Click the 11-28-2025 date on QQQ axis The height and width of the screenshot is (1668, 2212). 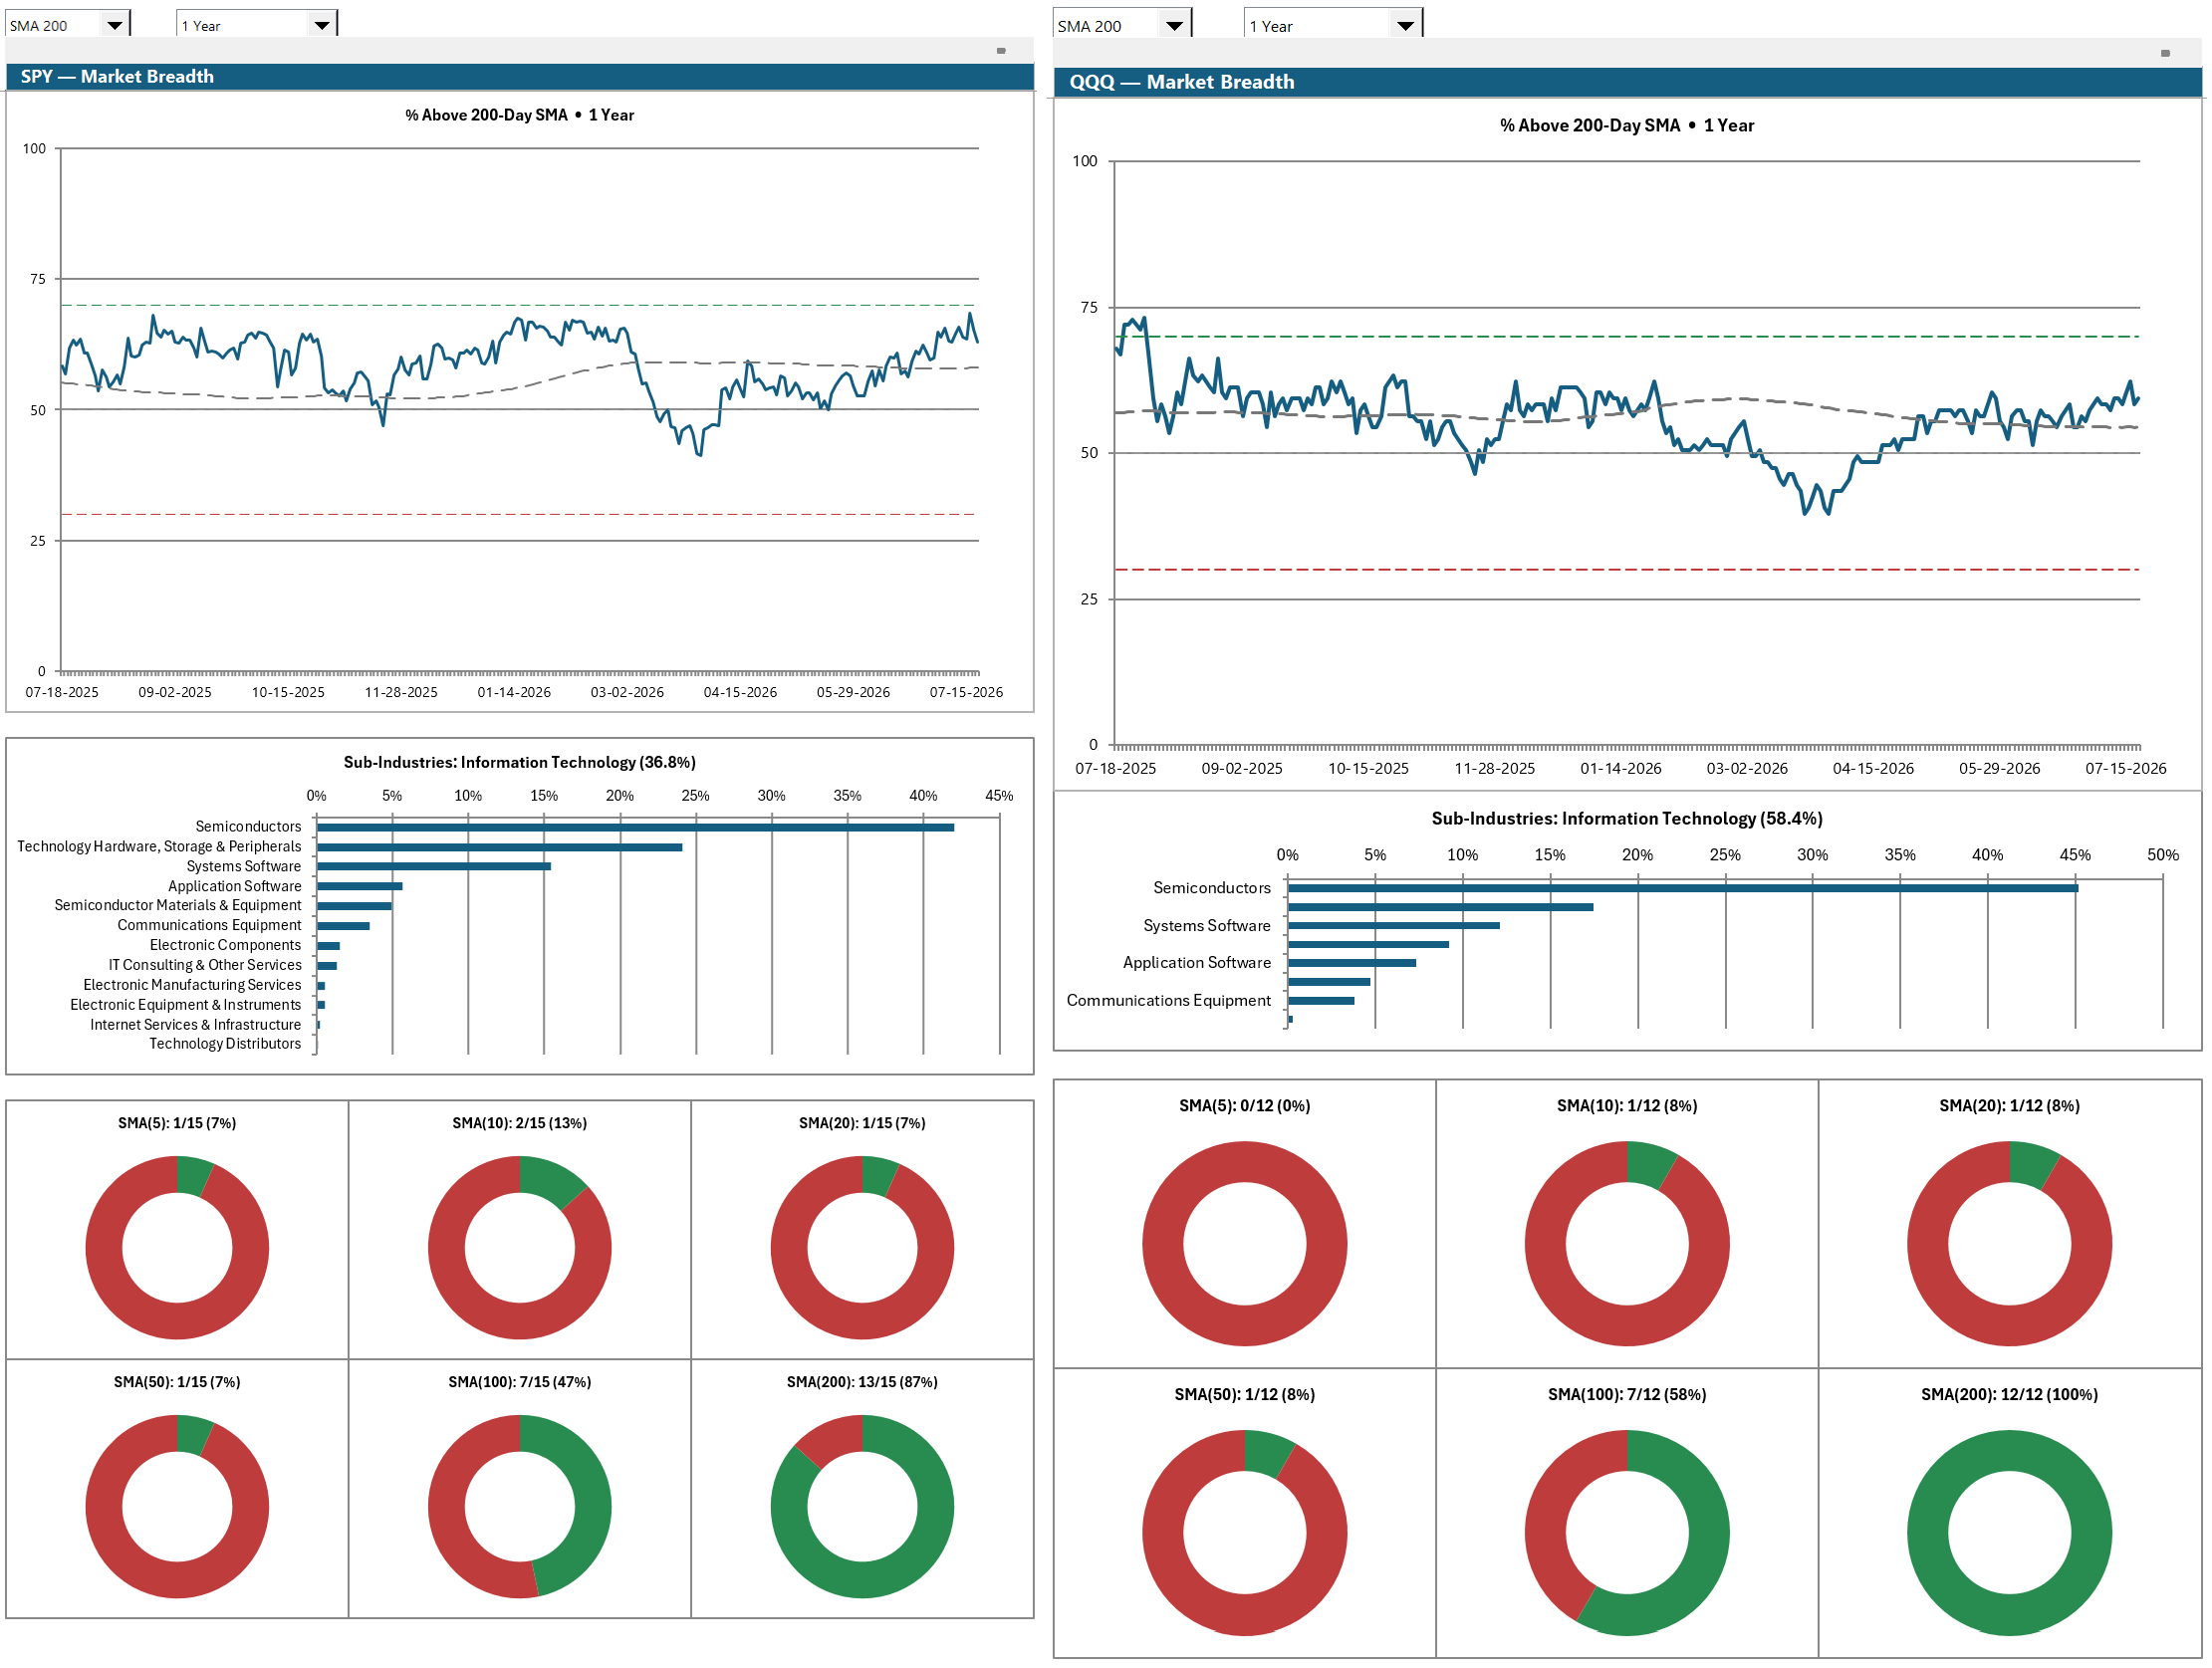point(1494,769)
